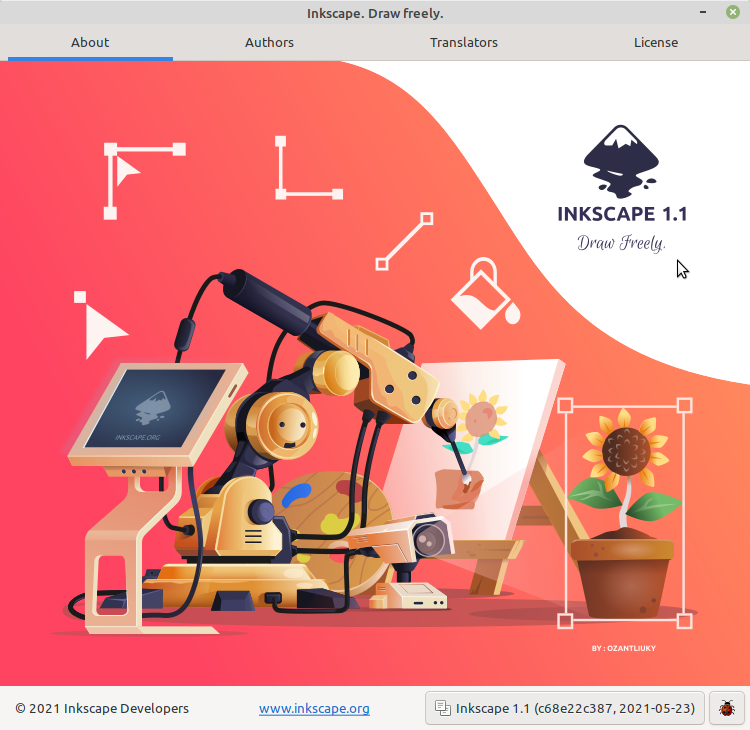This screenshot has height=730, width=750.
Task: Select the About tab
Action: [90, 43]
